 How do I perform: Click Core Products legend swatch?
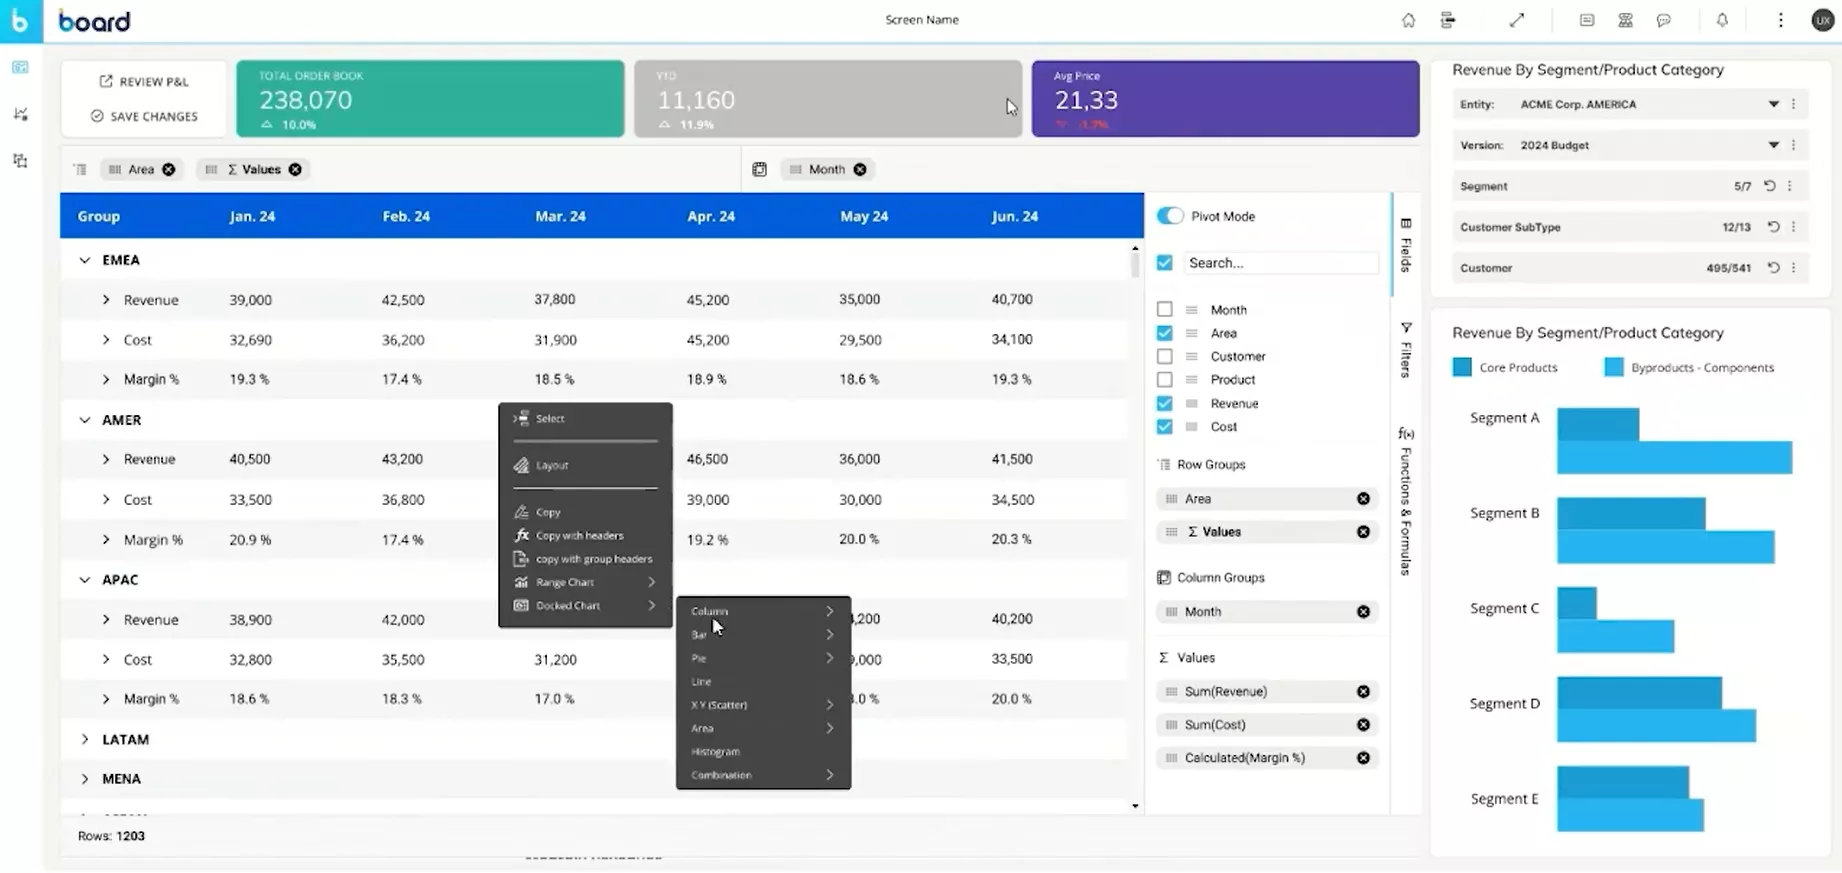(1462, 368)
